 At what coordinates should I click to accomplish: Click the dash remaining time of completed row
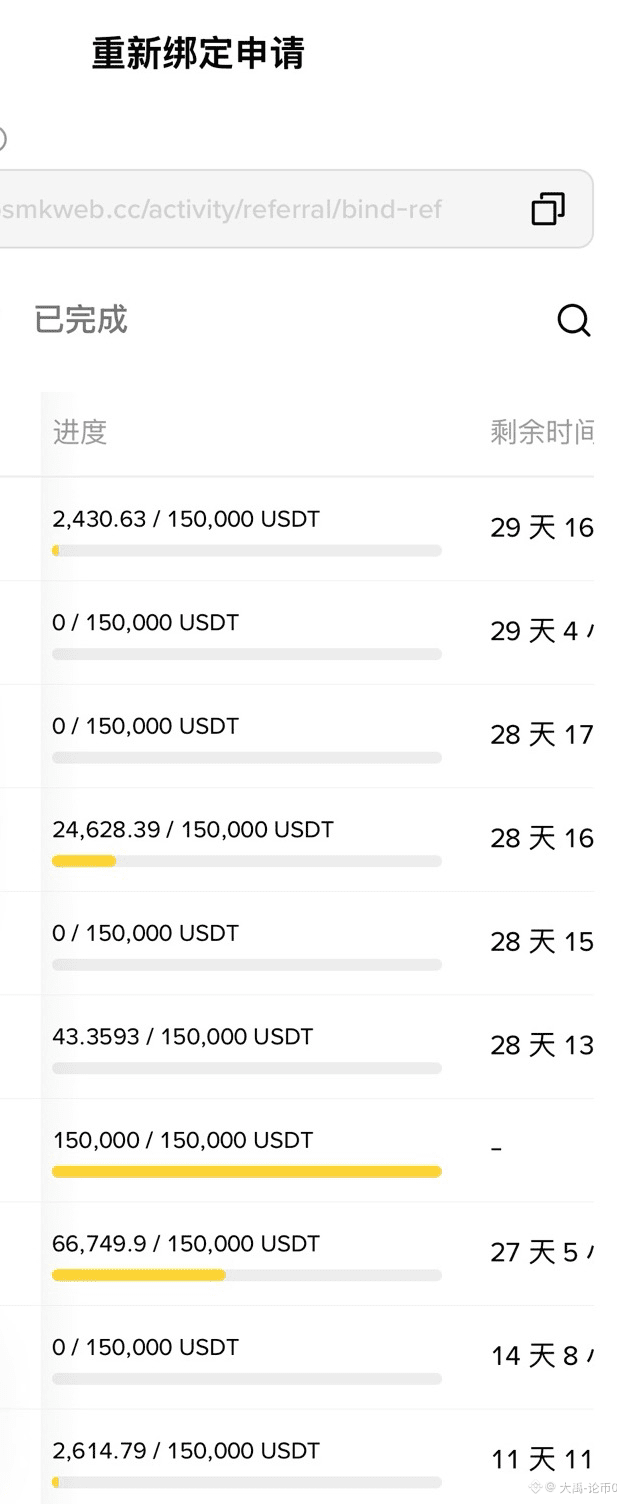point(497,1149)
